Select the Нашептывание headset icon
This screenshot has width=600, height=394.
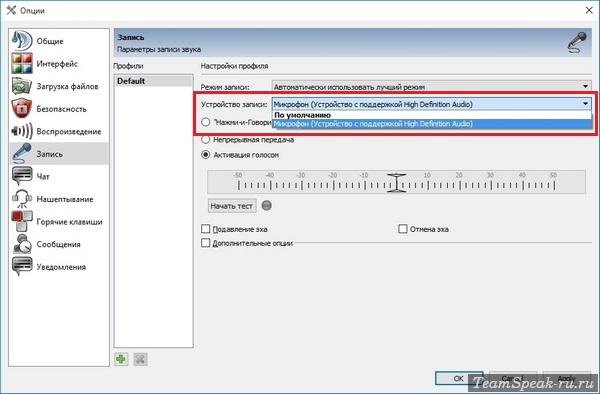(21, 199)
